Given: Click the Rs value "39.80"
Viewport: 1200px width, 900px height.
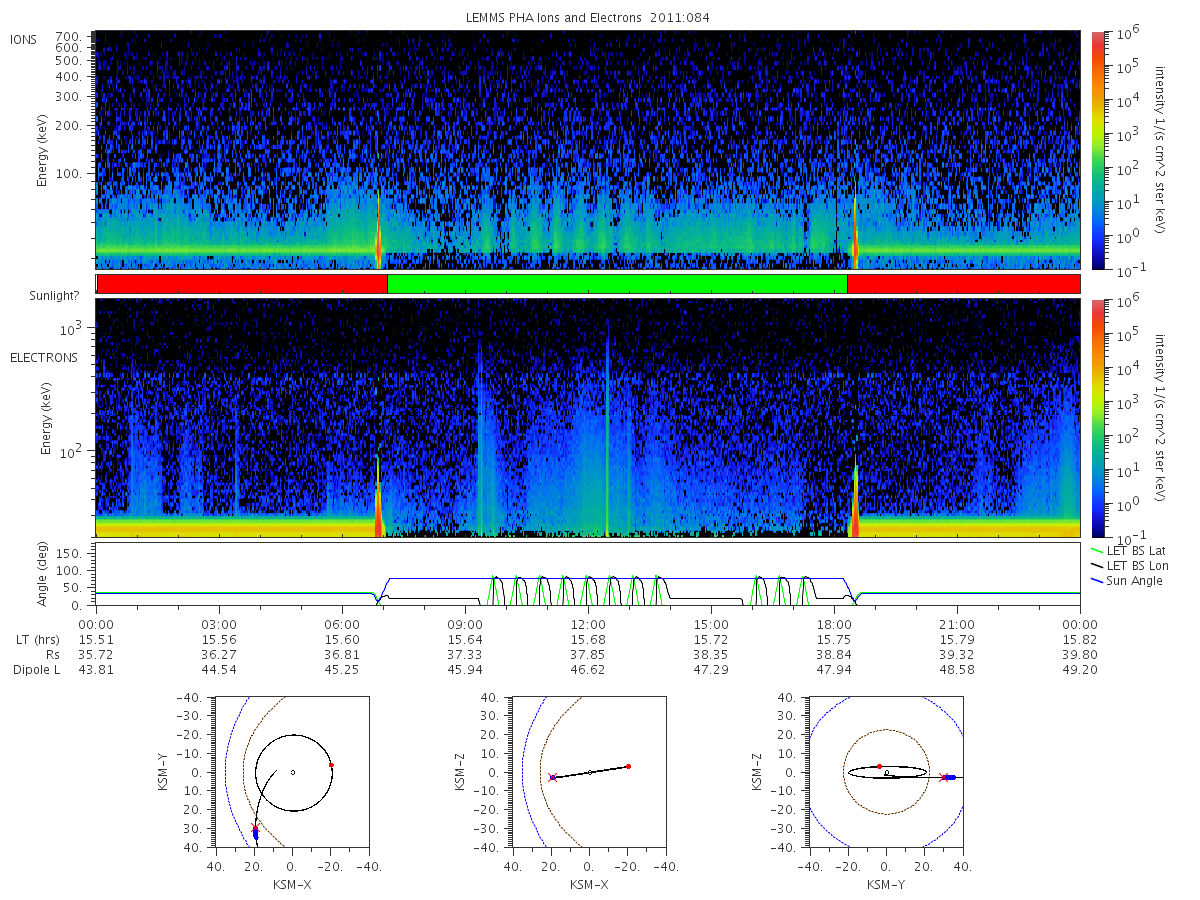Looking at the screenshot, I should point(1080,655).
